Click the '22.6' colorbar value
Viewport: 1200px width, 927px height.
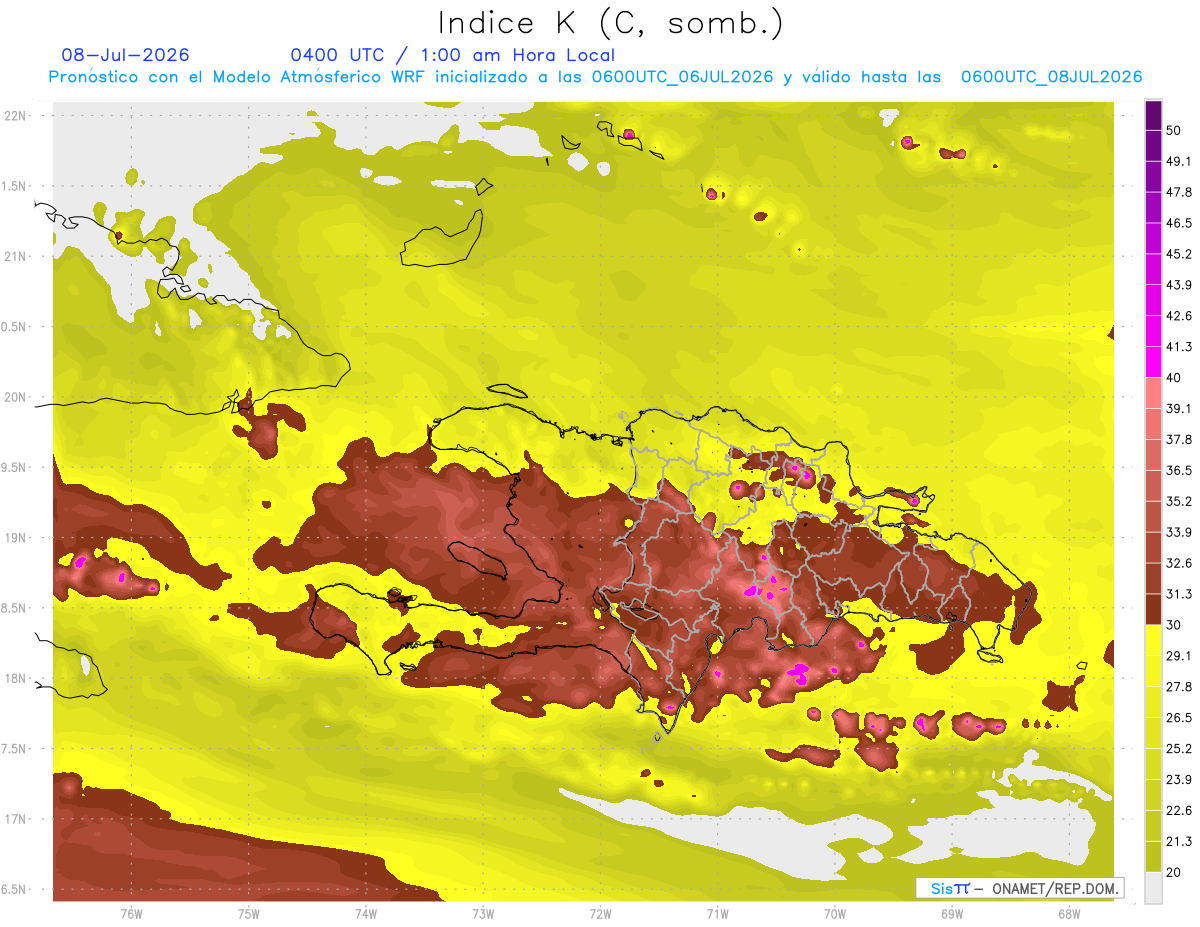click(1179, 810)
